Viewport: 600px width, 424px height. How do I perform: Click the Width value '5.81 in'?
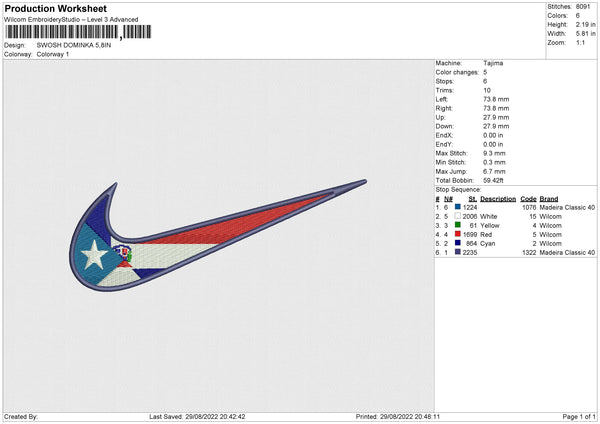(585, 34)
